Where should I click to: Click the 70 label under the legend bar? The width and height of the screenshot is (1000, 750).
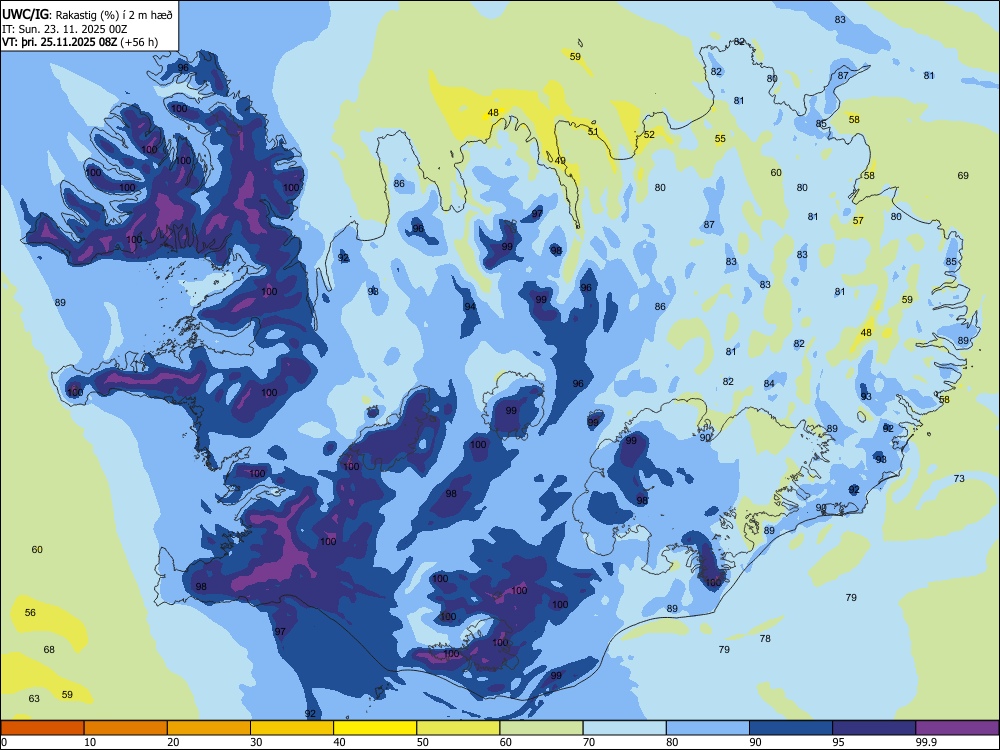coord(589,742)
